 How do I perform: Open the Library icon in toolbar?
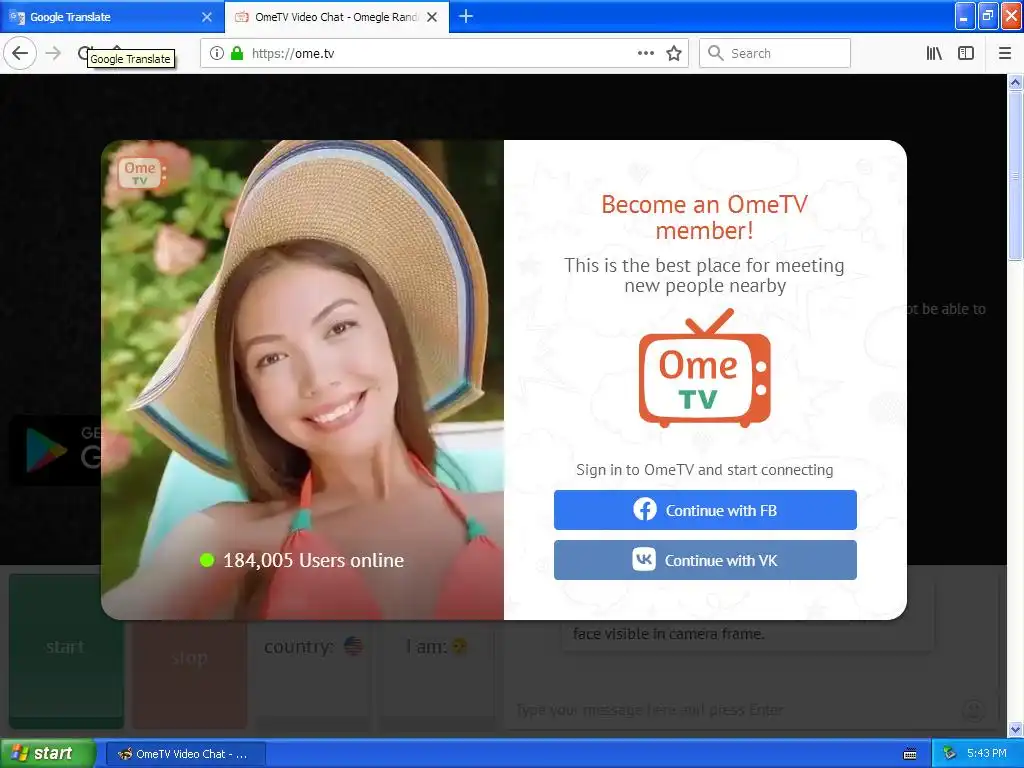click(x=934, y=53)
